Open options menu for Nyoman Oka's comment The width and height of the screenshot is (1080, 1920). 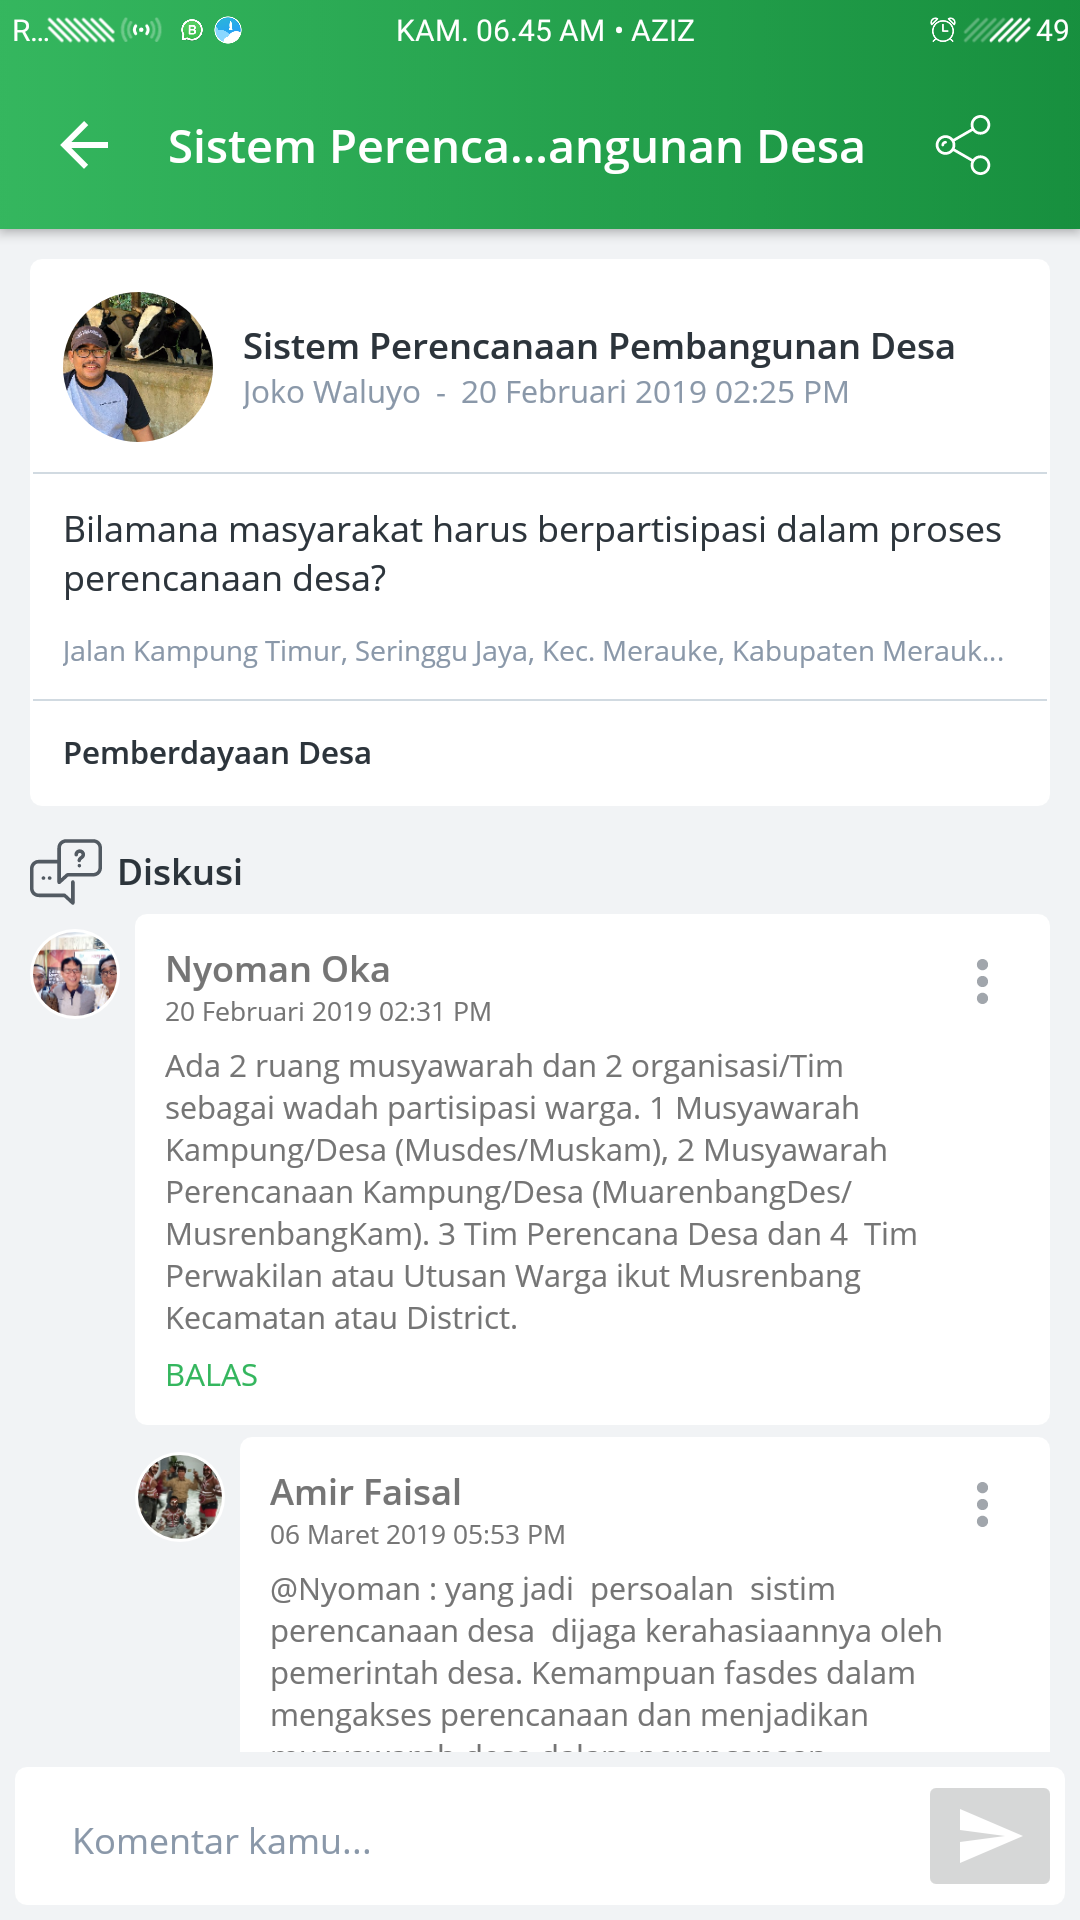pos(982,982)
